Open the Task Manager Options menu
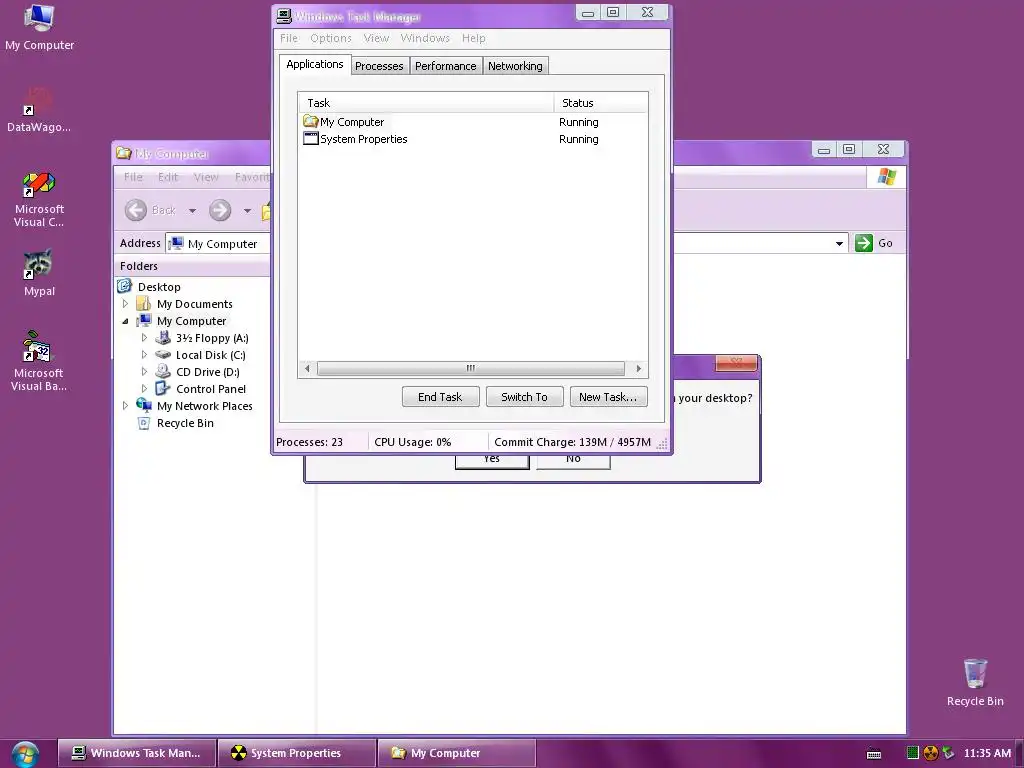Image resolution: width=1024 pixels, height=768 pixels. click(x=330, y=38)
